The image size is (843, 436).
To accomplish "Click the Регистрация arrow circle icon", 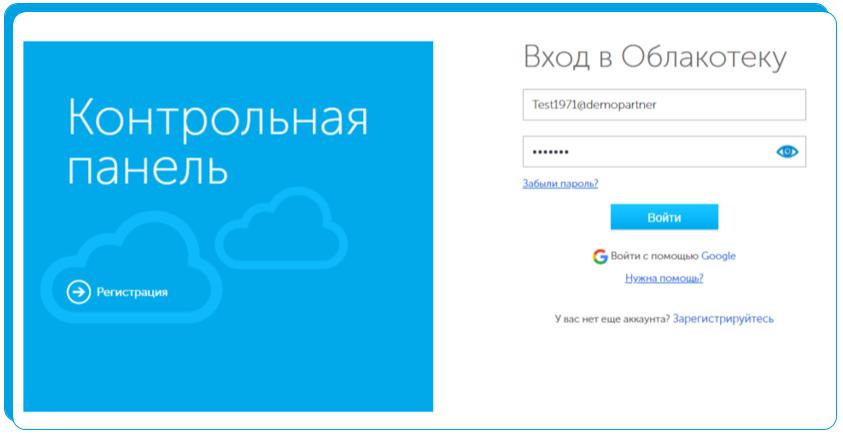I will point(78,292).
